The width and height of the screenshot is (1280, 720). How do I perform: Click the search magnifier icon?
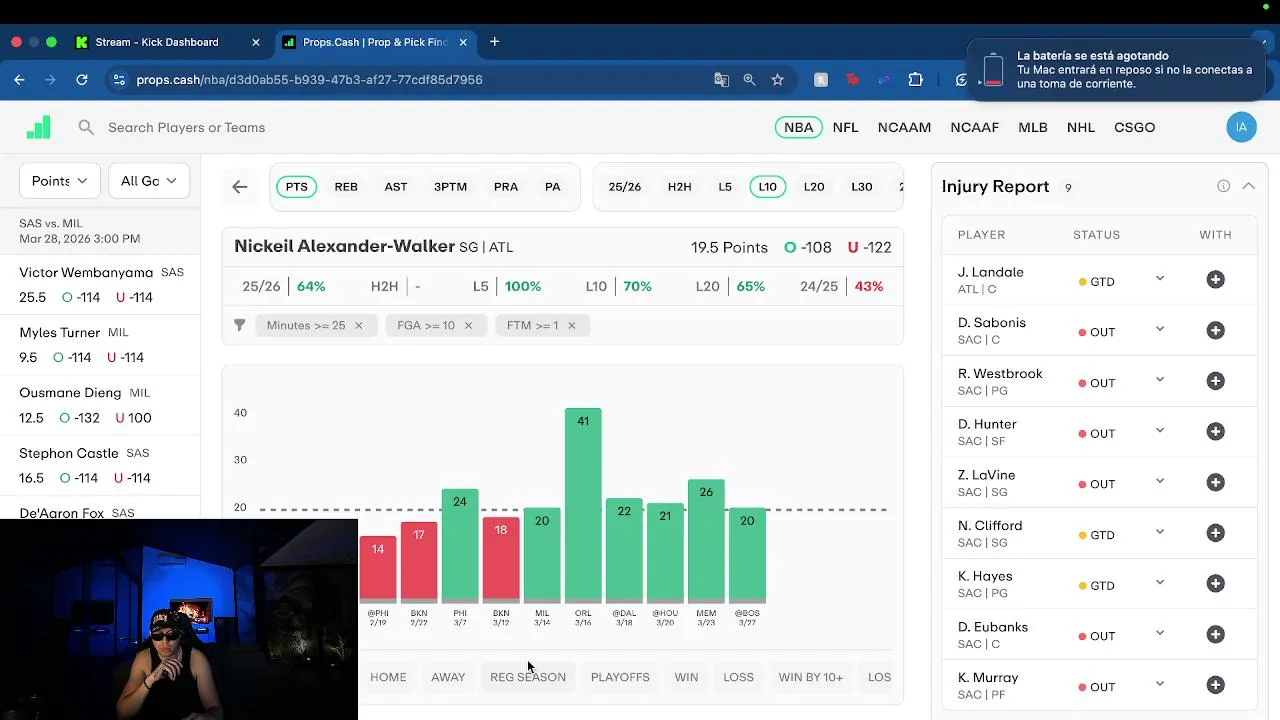click(86, 127)
